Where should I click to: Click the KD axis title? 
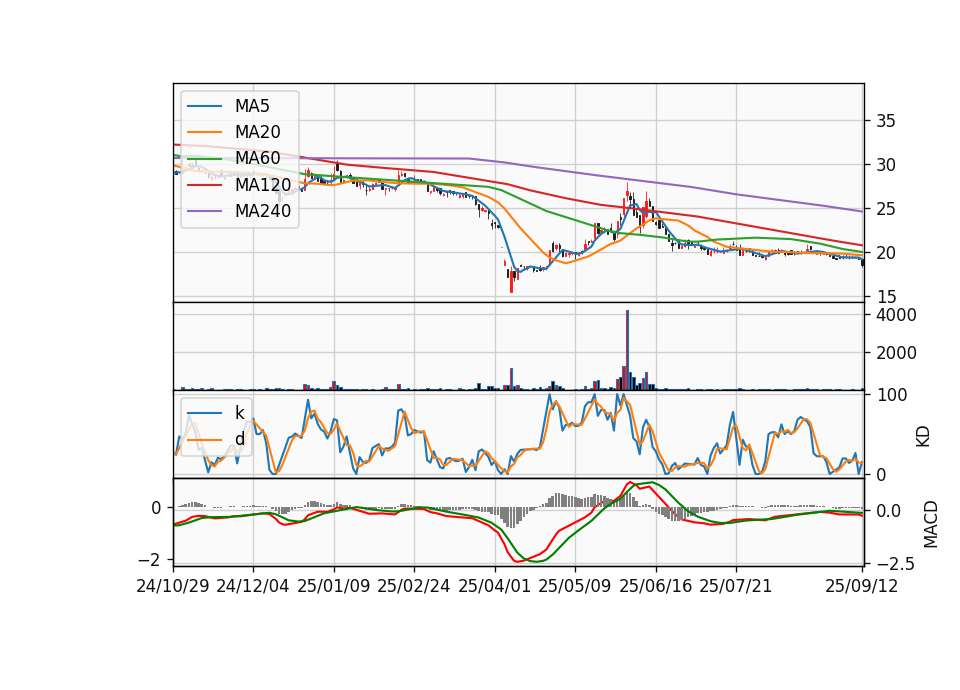pos(923,437)
